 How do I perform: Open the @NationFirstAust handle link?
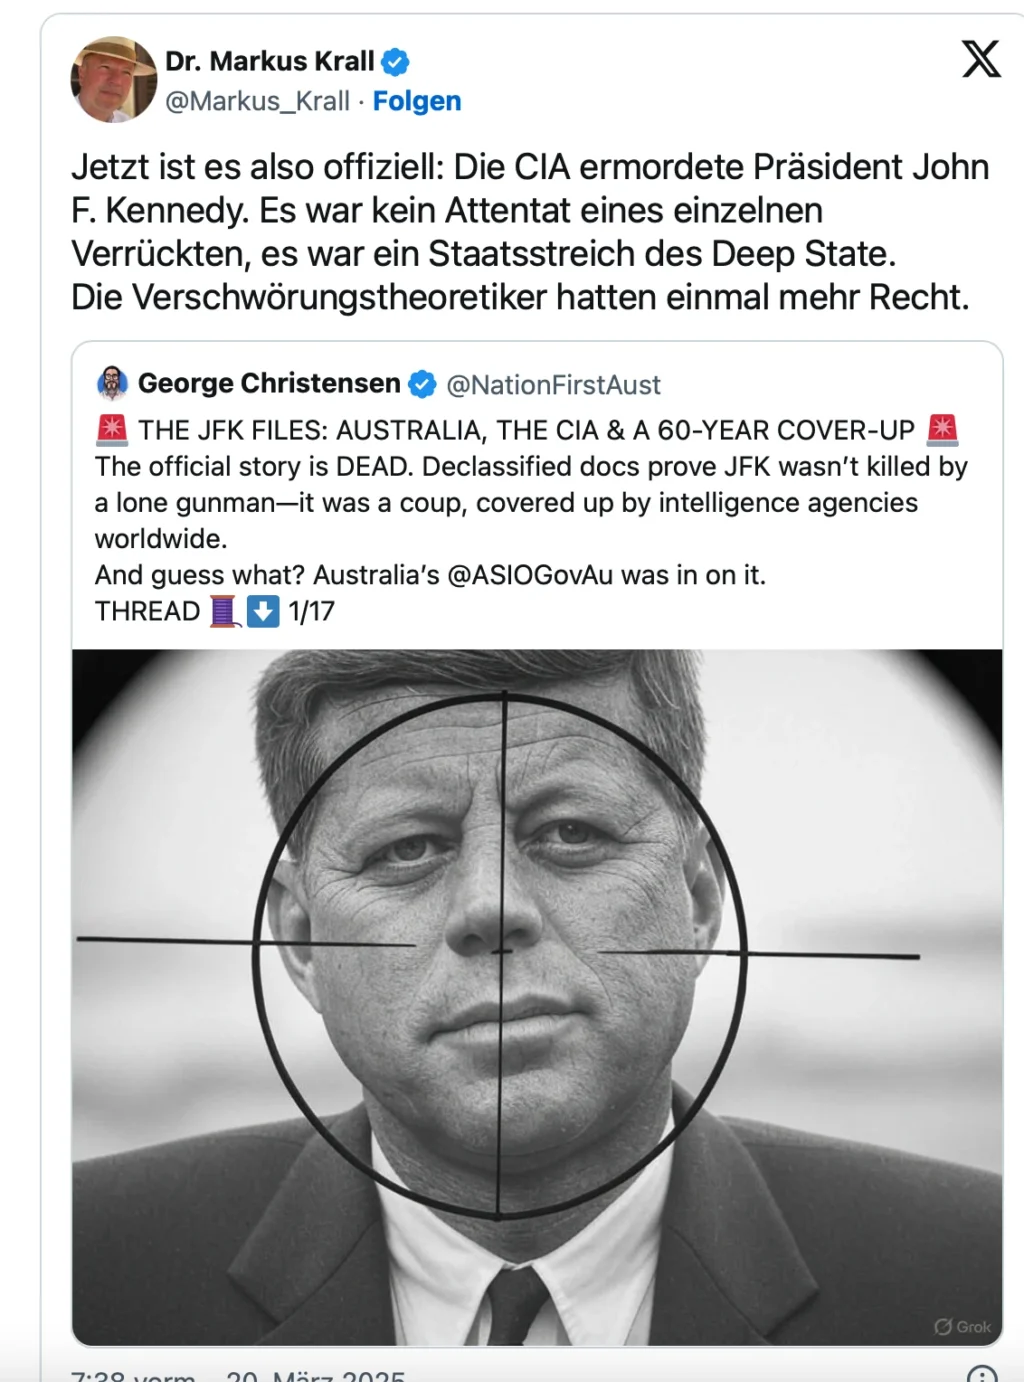[x=556, y=384]
